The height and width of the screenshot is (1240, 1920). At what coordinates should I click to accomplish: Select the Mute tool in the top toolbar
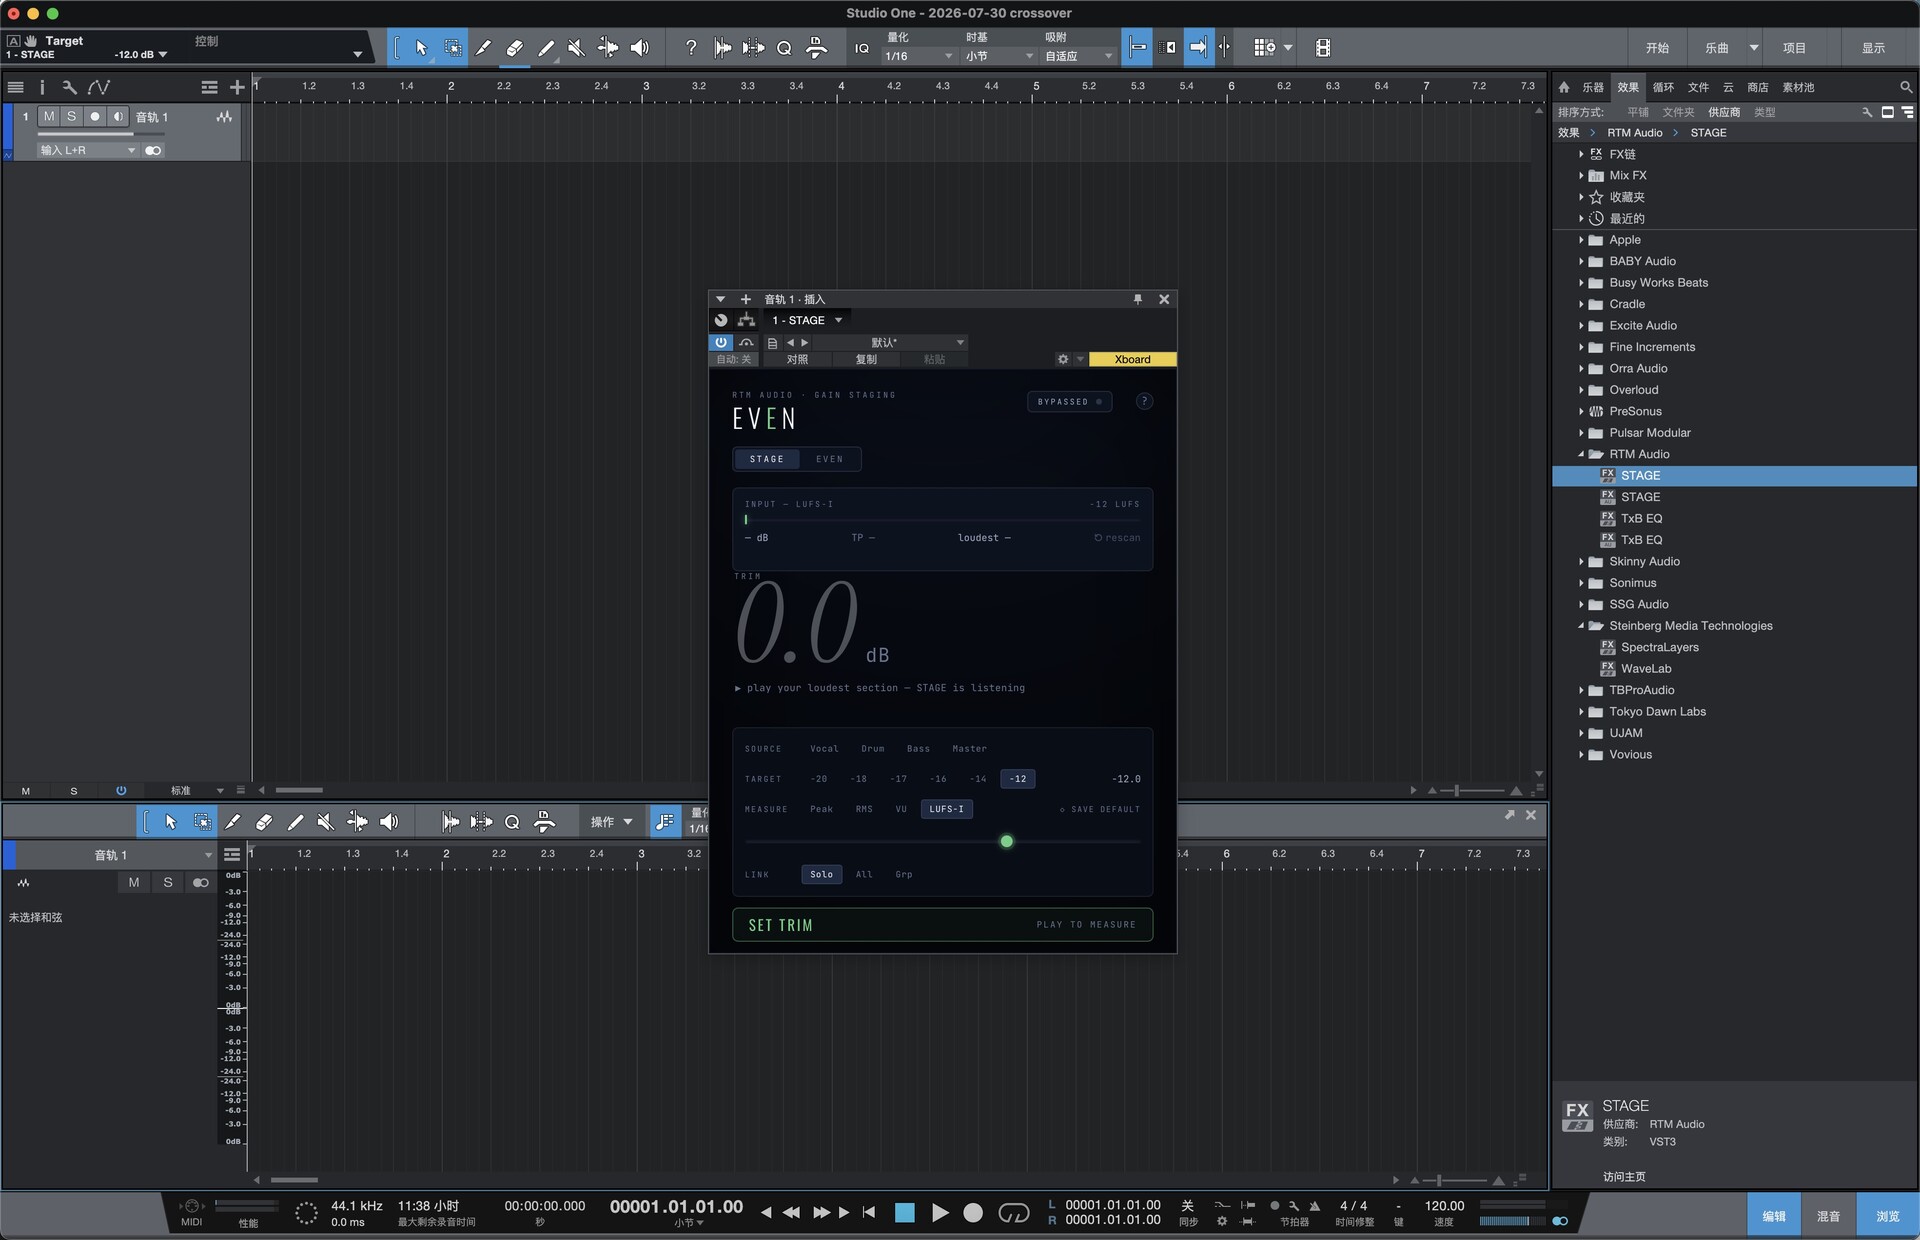click(576, 48)
